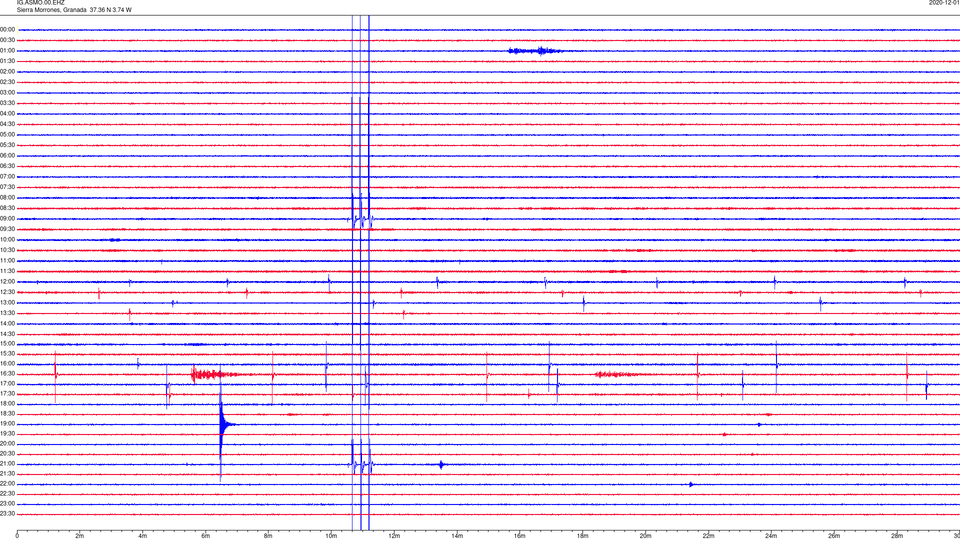Image resolution: width=960 pixels, height=540 pixels.
Task: Select the 00:00 trace time label
Action: point(7,29)
